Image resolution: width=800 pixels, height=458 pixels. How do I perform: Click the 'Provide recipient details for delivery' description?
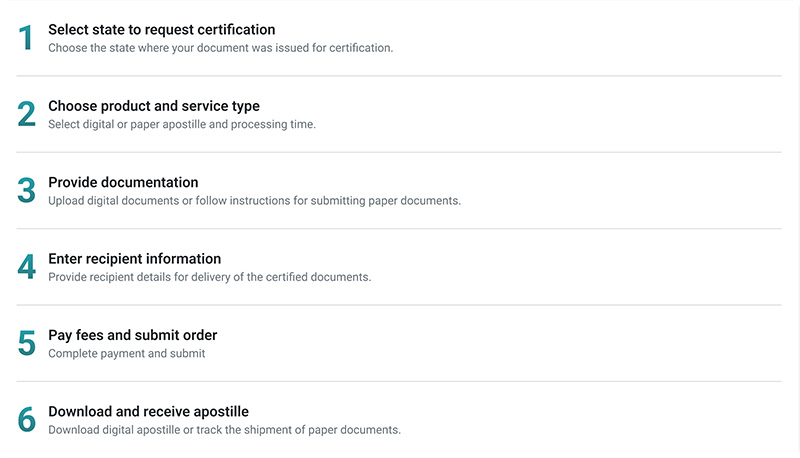coord(209,277)
